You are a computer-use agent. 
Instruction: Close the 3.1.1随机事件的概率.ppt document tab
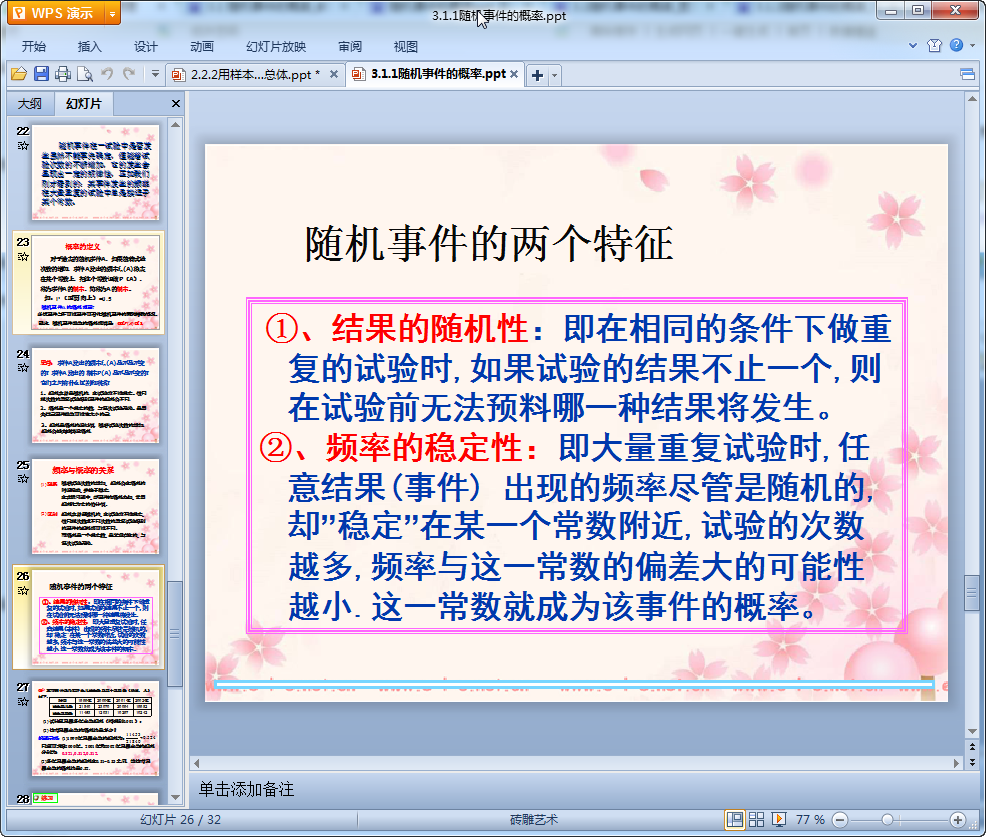pyautogui.click(x=514, y=74)
